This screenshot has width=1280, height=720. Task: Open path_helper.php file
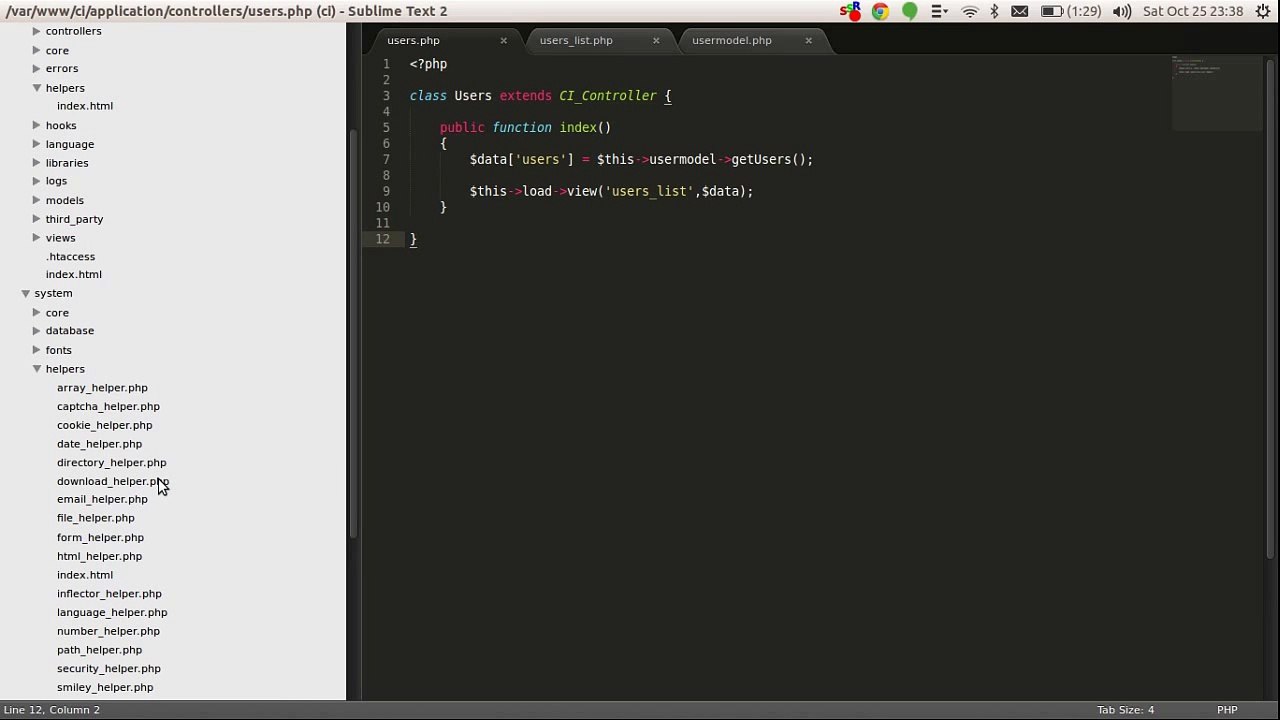coord(99,650)
